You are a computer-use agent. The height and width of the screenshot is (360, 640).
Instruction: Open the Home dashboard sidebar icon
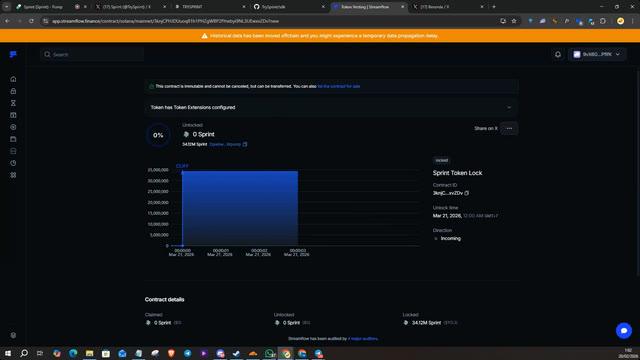(13, 79)
